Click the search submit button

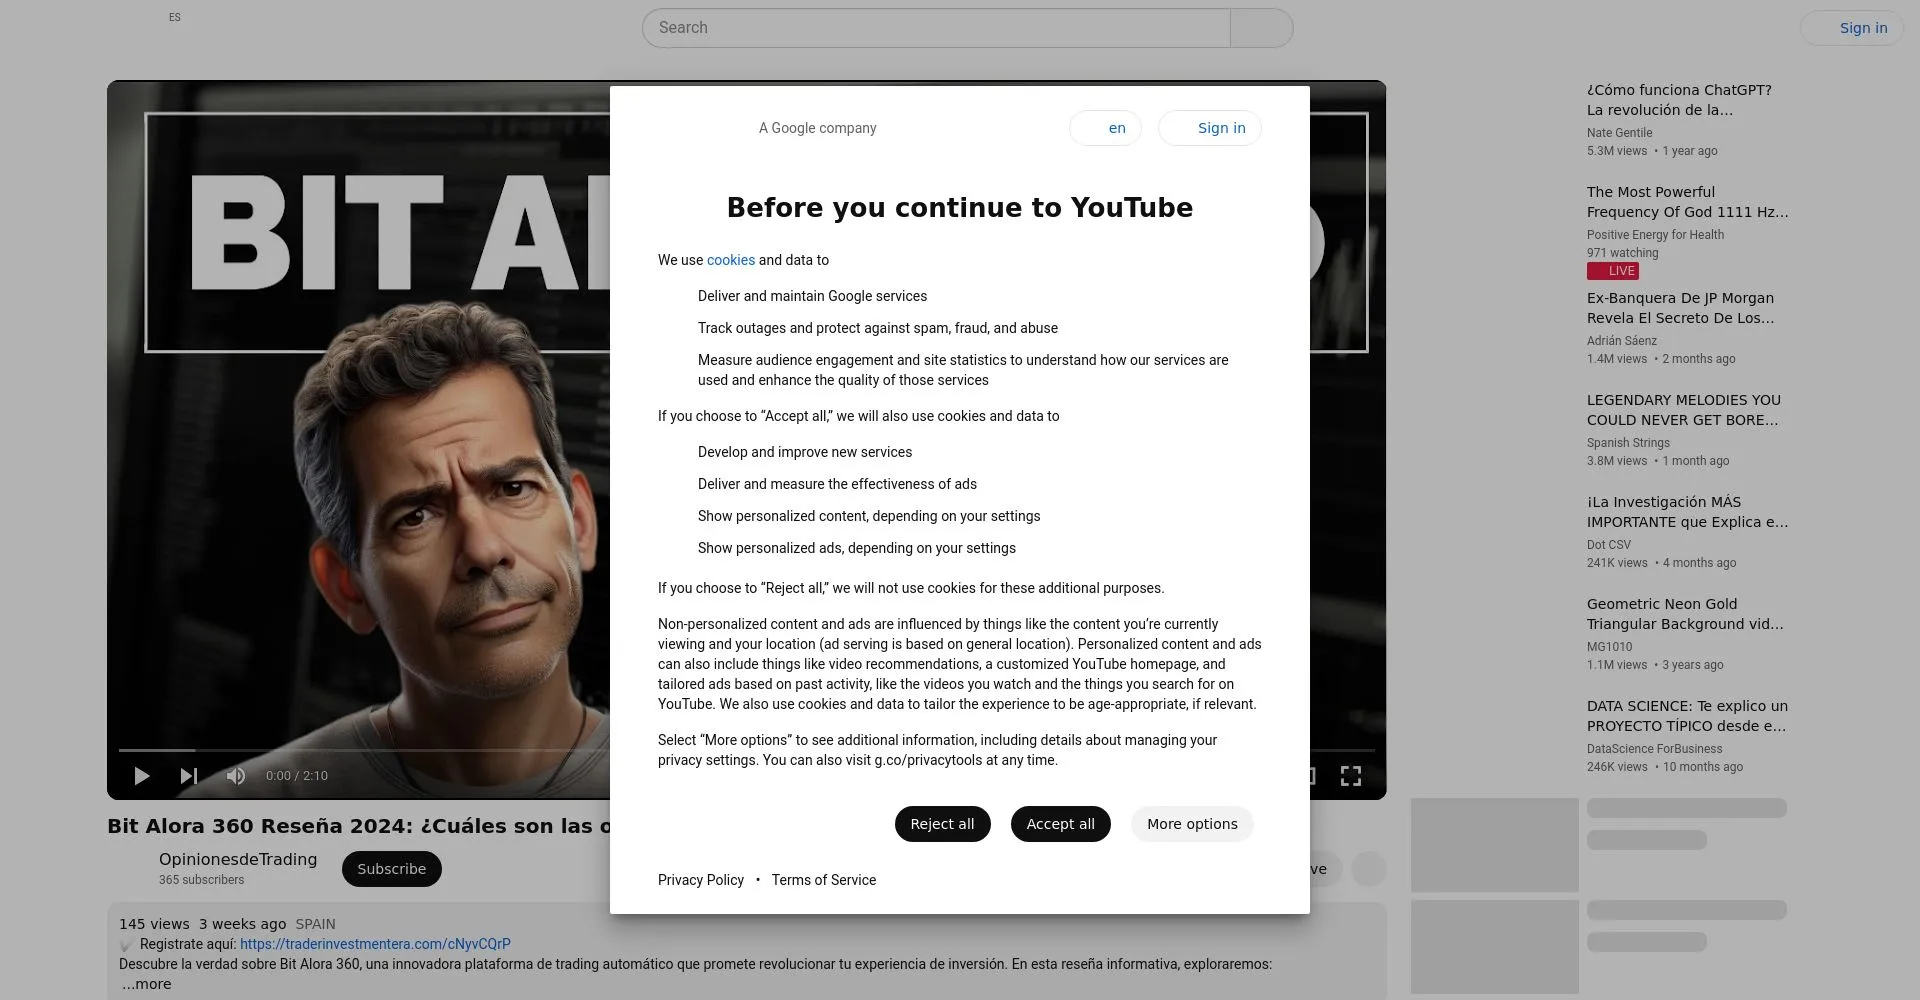click(x=1262, y=28)
